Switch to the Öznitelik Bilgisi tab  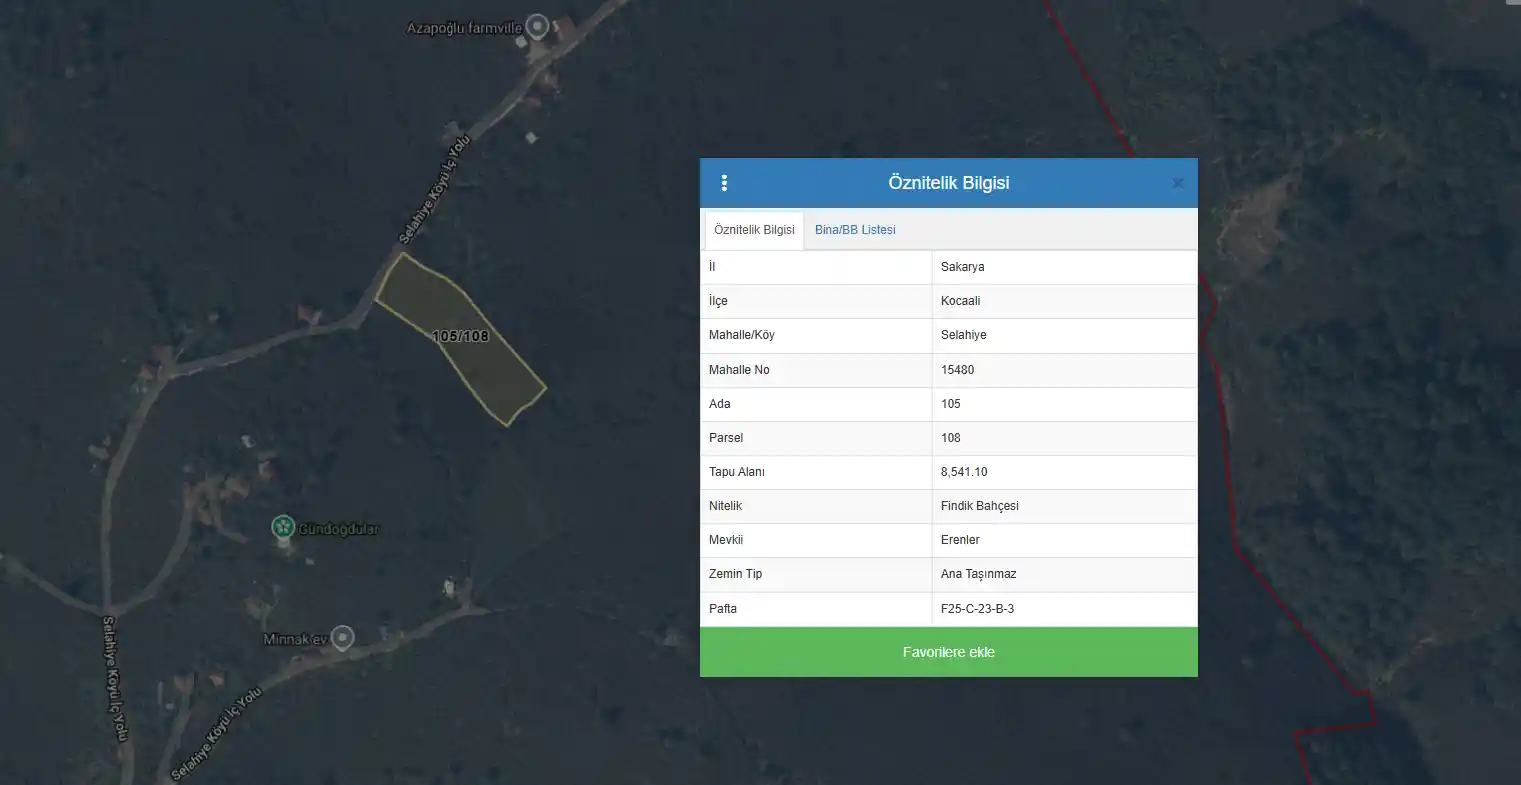click(754, 230)
